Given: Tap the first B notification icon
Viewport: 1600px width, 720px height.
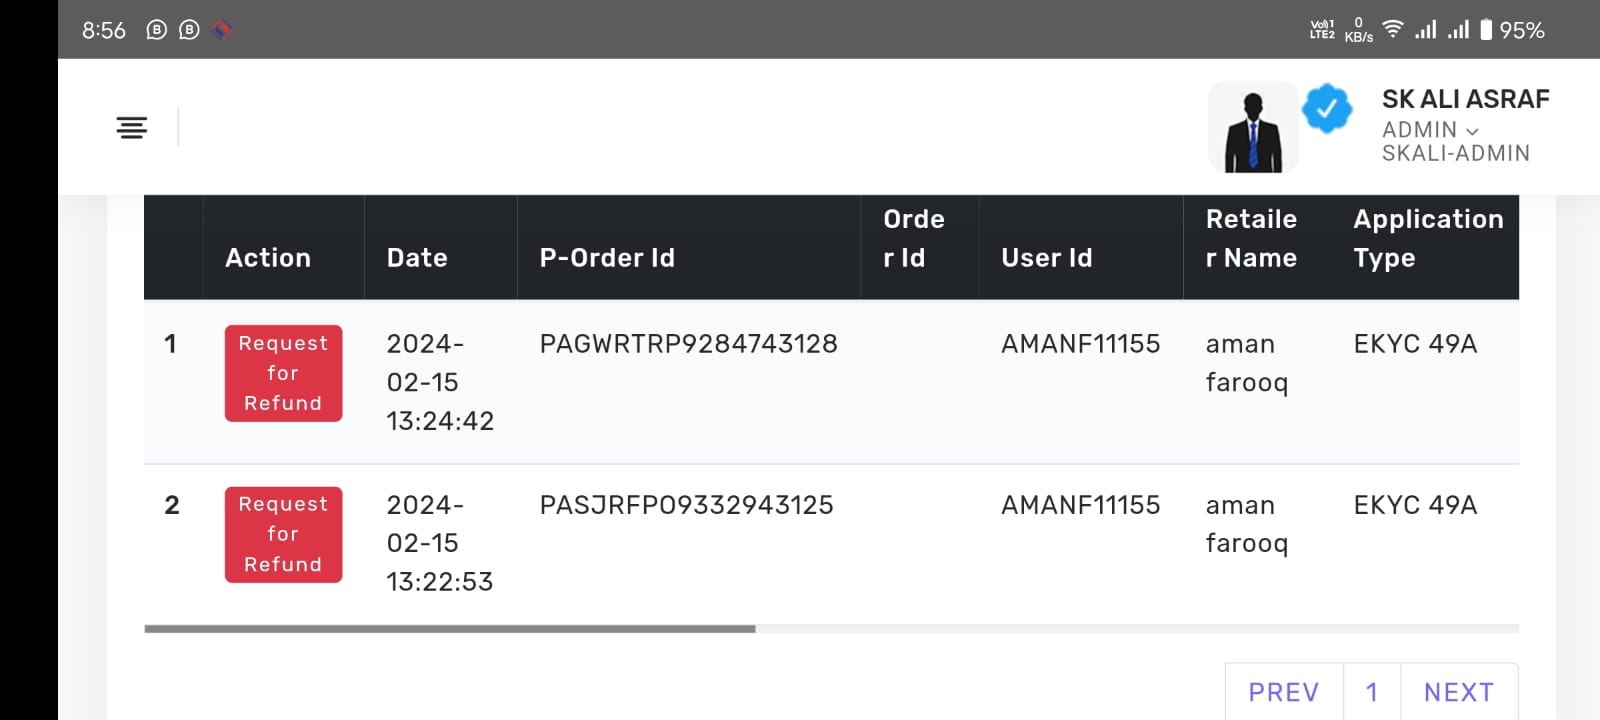Looking at the screenshot, I should 156,30.
